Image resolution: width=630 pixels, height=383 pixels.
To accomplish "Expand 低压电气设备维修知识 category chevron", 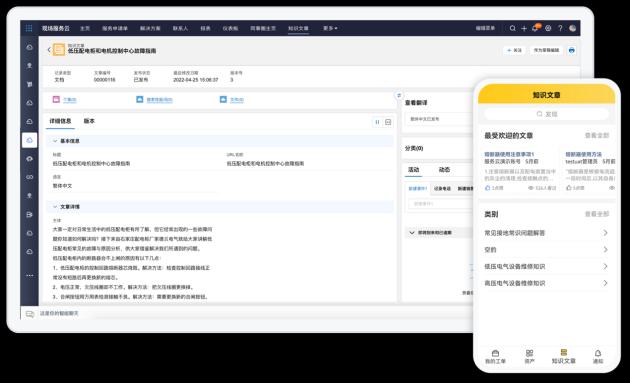I will pyautogui.click(x=605, y=266).
